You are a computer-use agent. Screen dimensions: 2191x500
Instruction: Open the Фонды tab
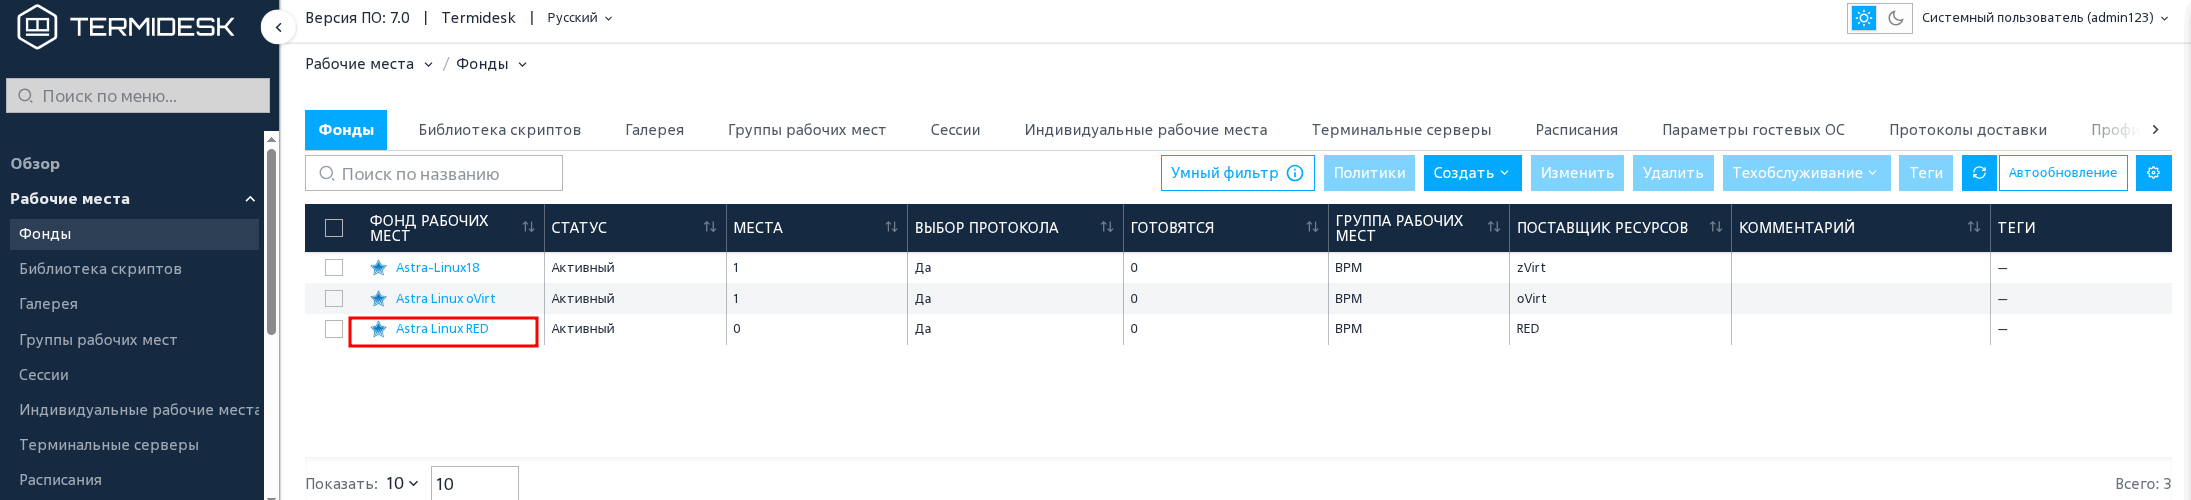coord(346,130)
